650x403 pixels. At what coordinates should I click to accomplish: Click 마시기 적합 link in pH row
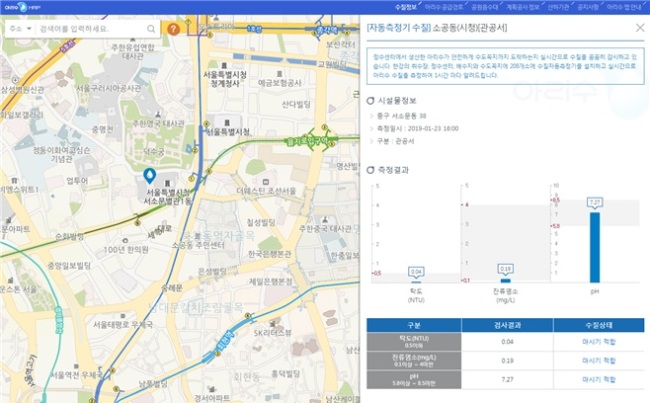tap(599, 379)
